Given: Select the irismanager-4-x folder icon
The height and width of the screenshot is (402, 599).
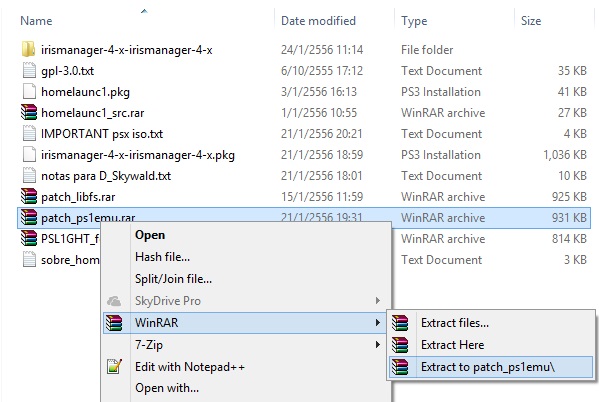Looking at the screenshot, I should 29,50.
